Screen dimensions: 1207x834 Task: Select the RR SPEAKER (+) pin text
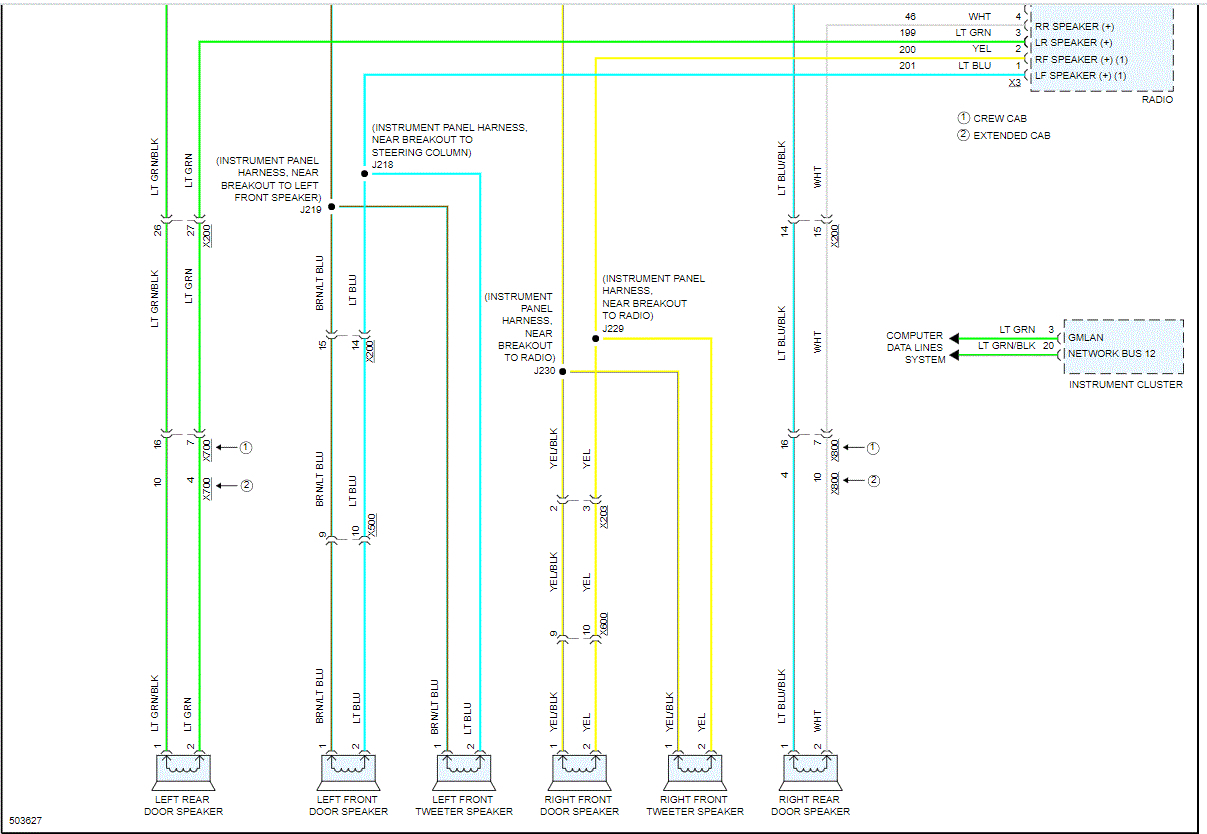pyautogui.click(x=1075, y=26)
